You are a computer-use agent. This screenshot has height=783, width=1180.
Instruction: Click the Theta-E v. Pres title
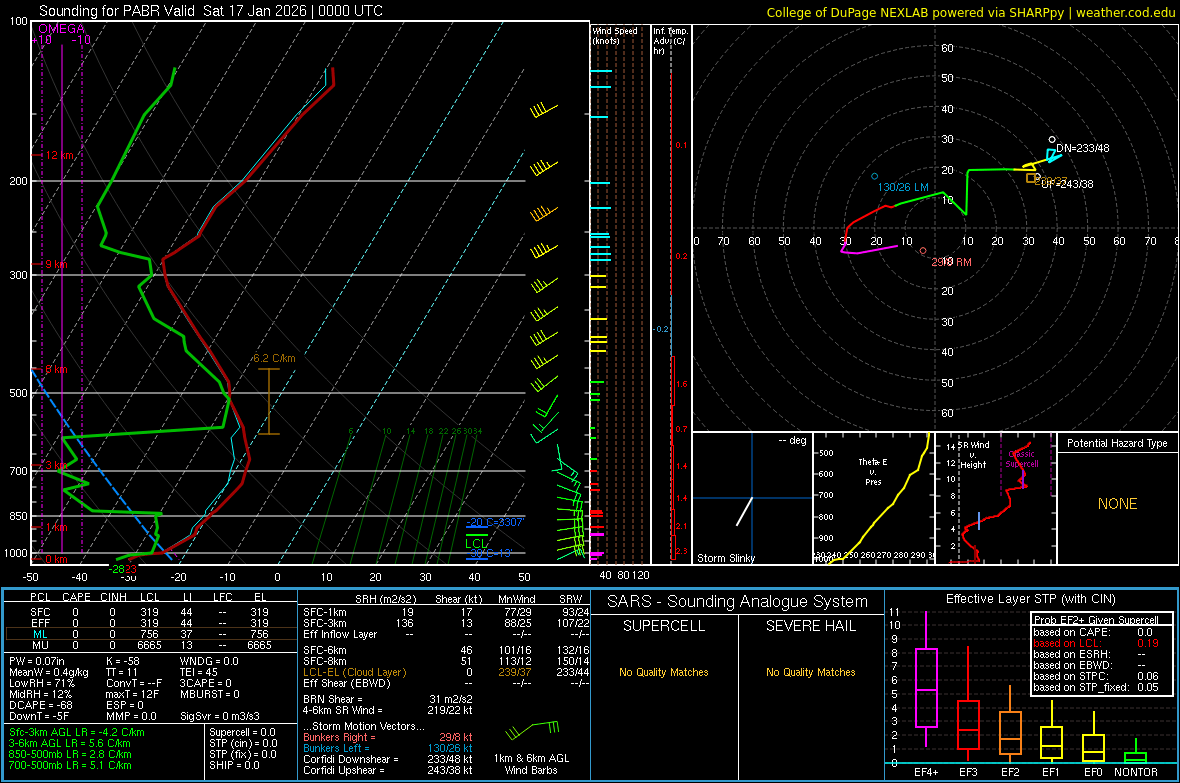tap(873, 471)
